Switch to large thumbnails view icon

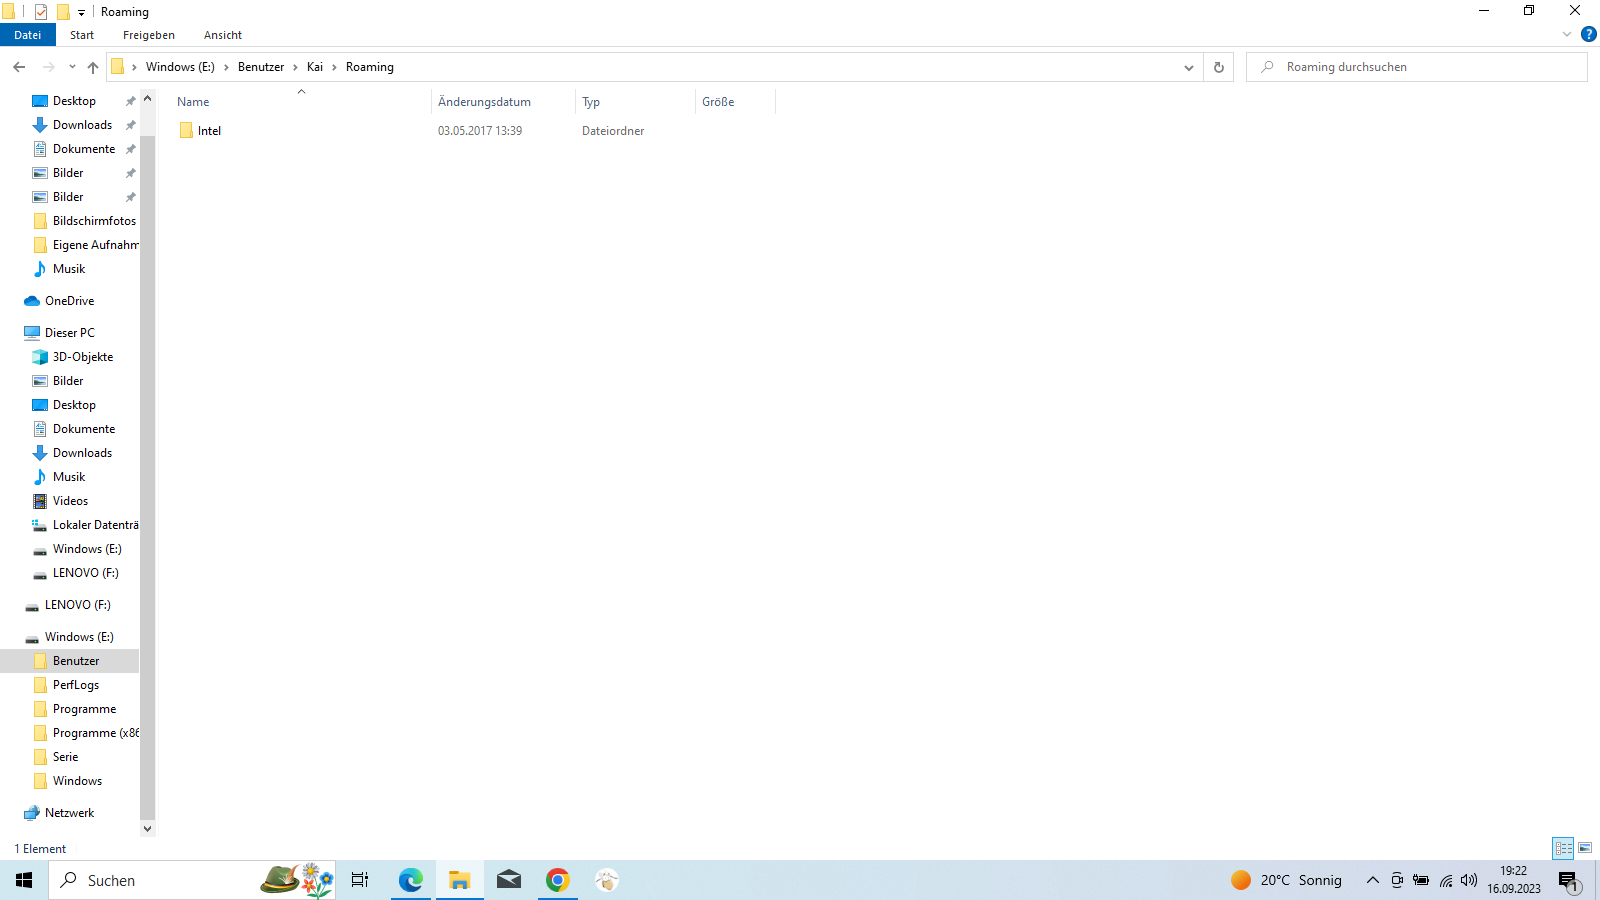[1585, 848]
